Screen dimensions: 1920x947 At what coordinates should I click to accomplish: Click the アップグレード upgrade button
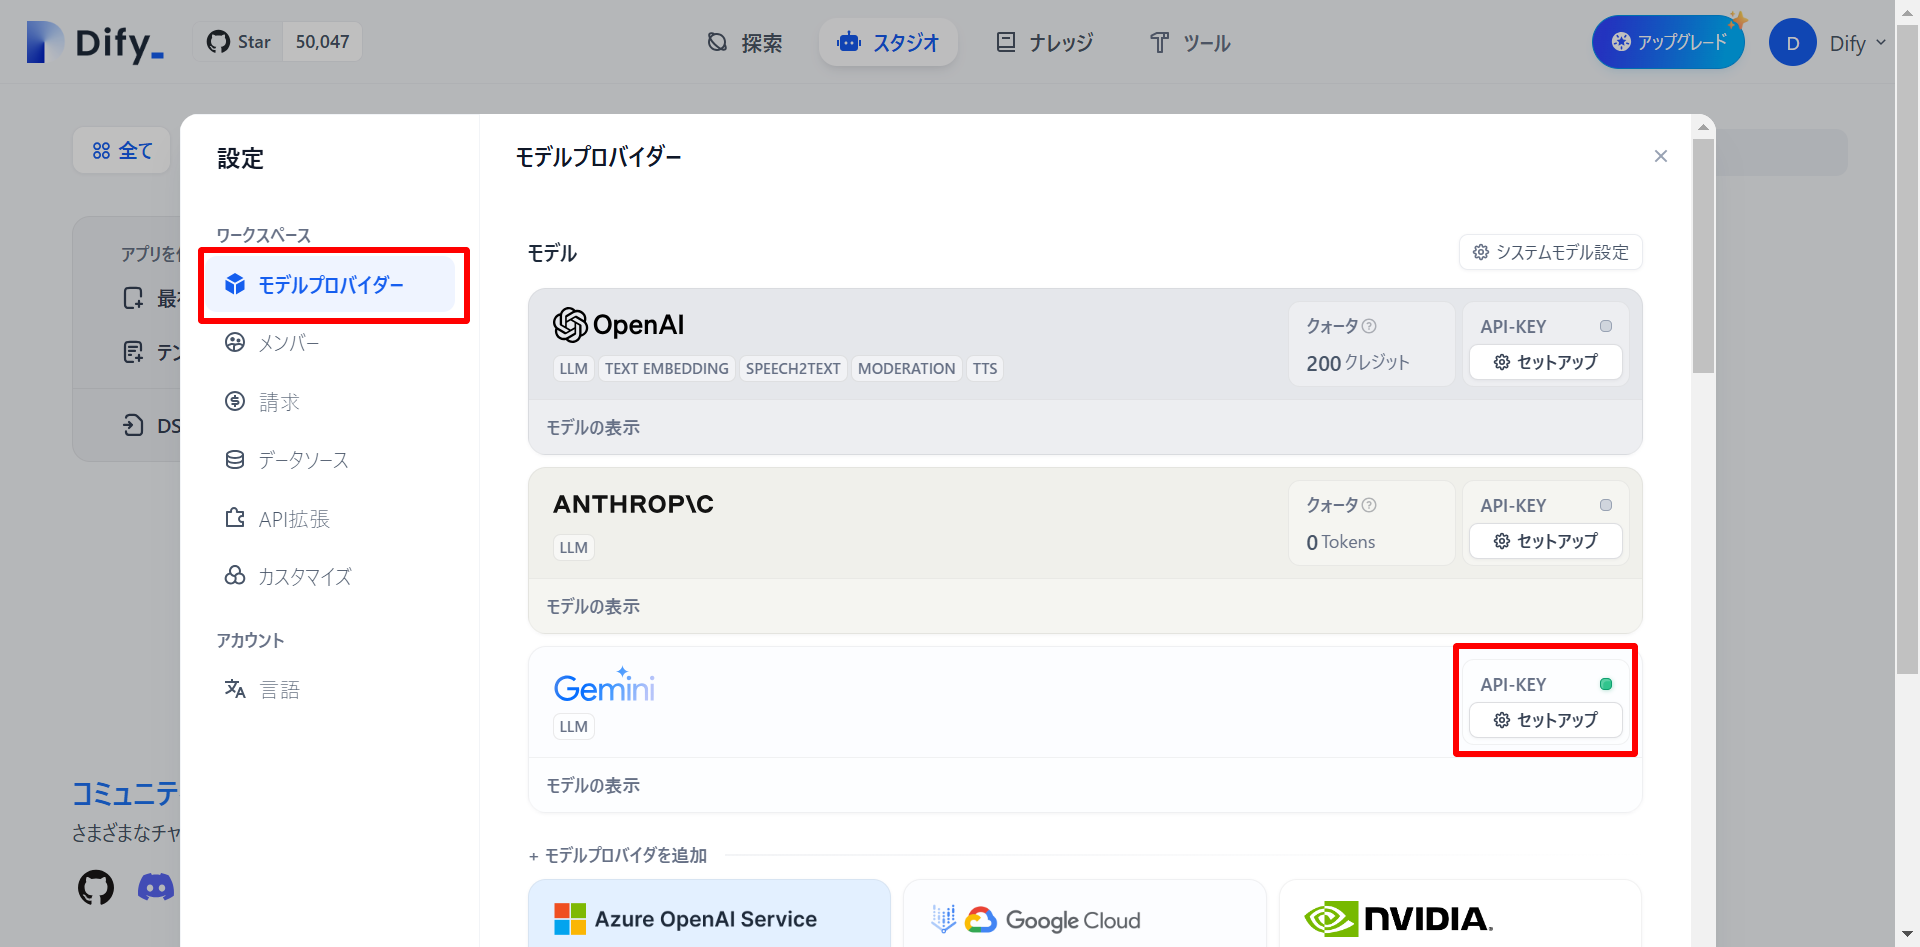[x=1667, y=41]
